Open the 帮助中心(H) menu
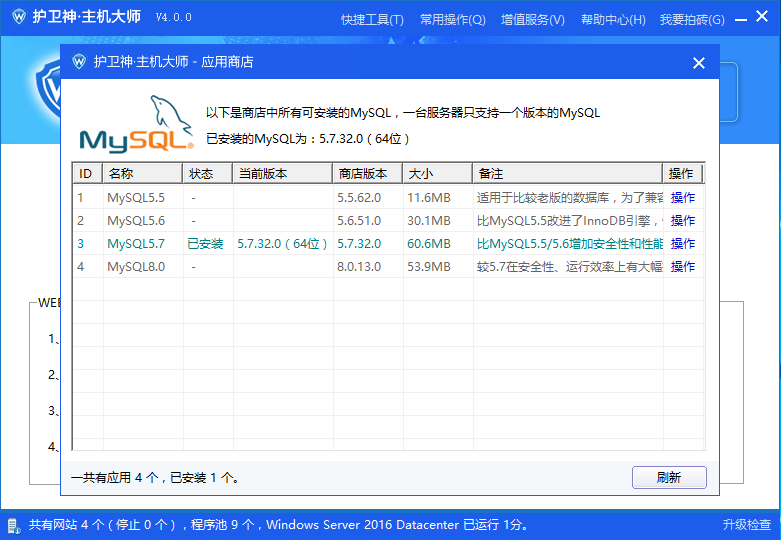 point(613,20)
